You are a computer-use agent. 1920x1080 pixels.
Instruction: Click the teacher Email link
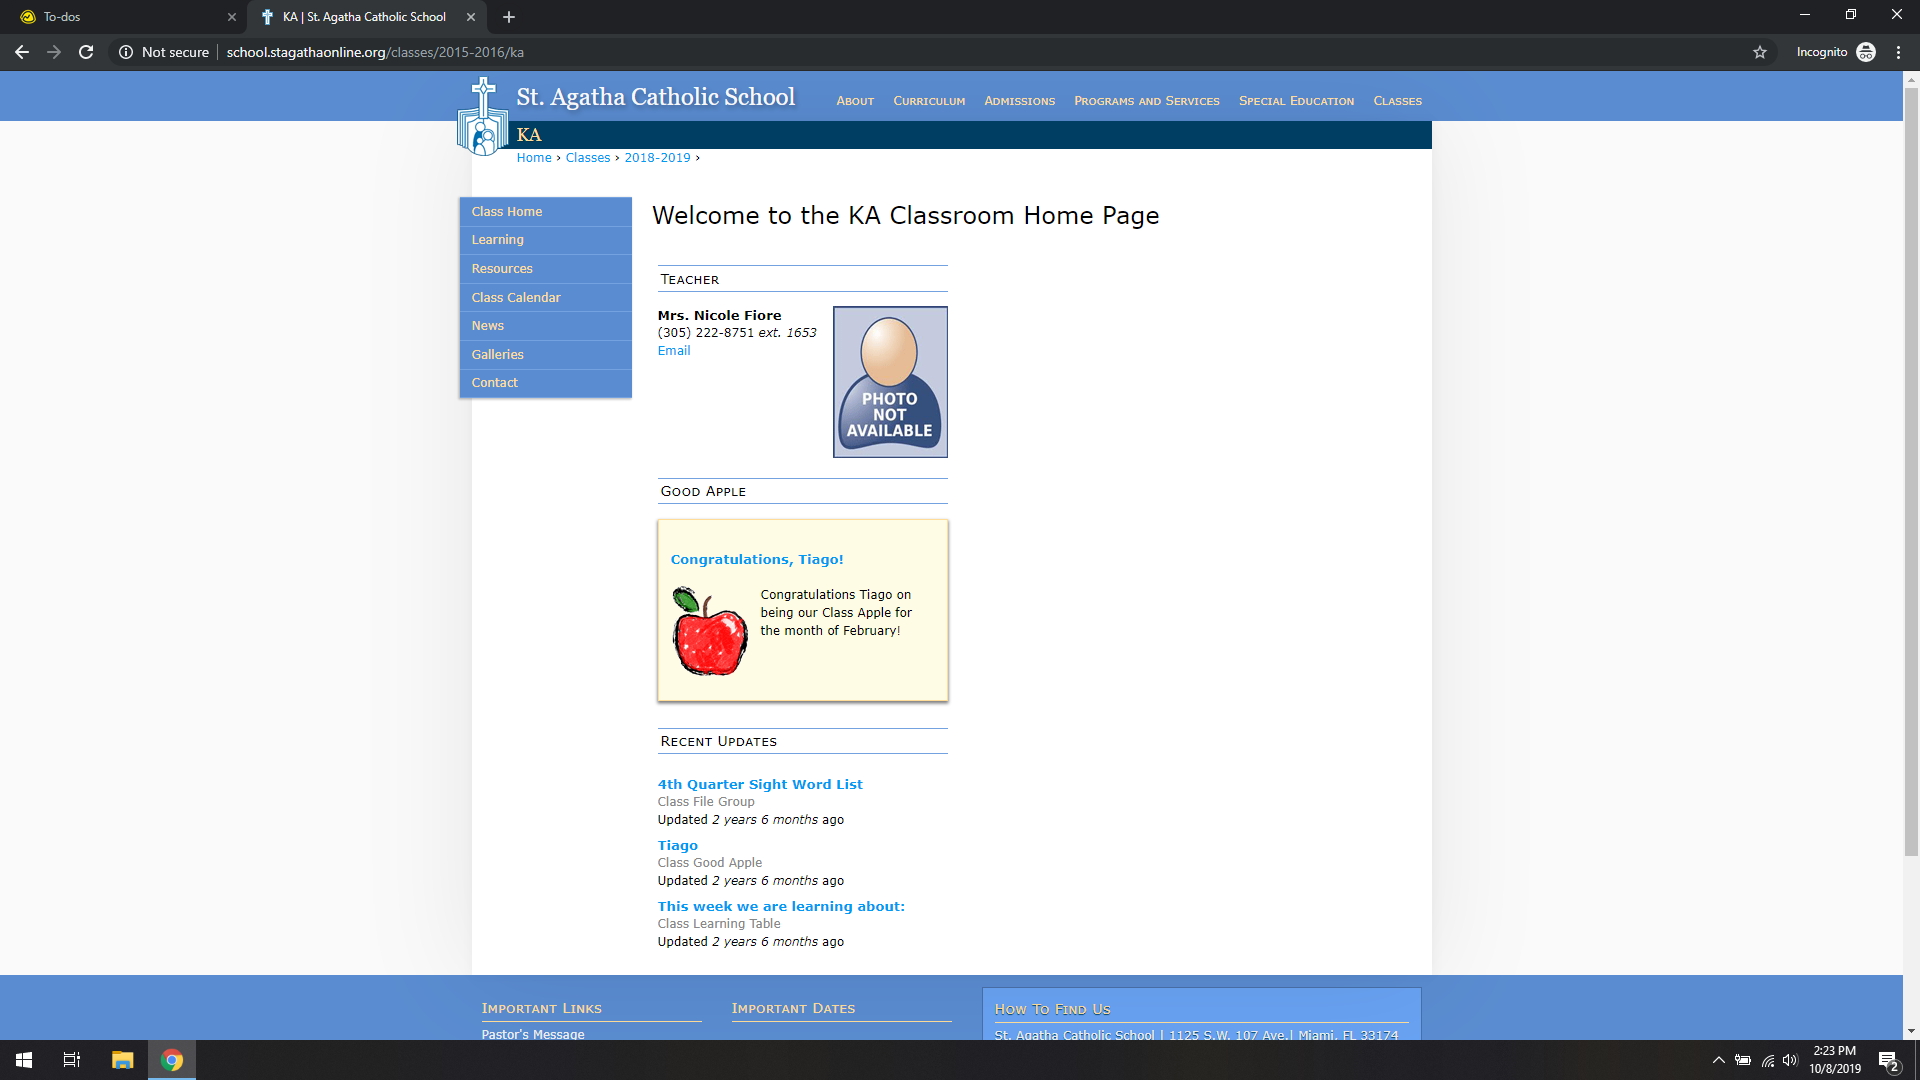tap(674, 351)
